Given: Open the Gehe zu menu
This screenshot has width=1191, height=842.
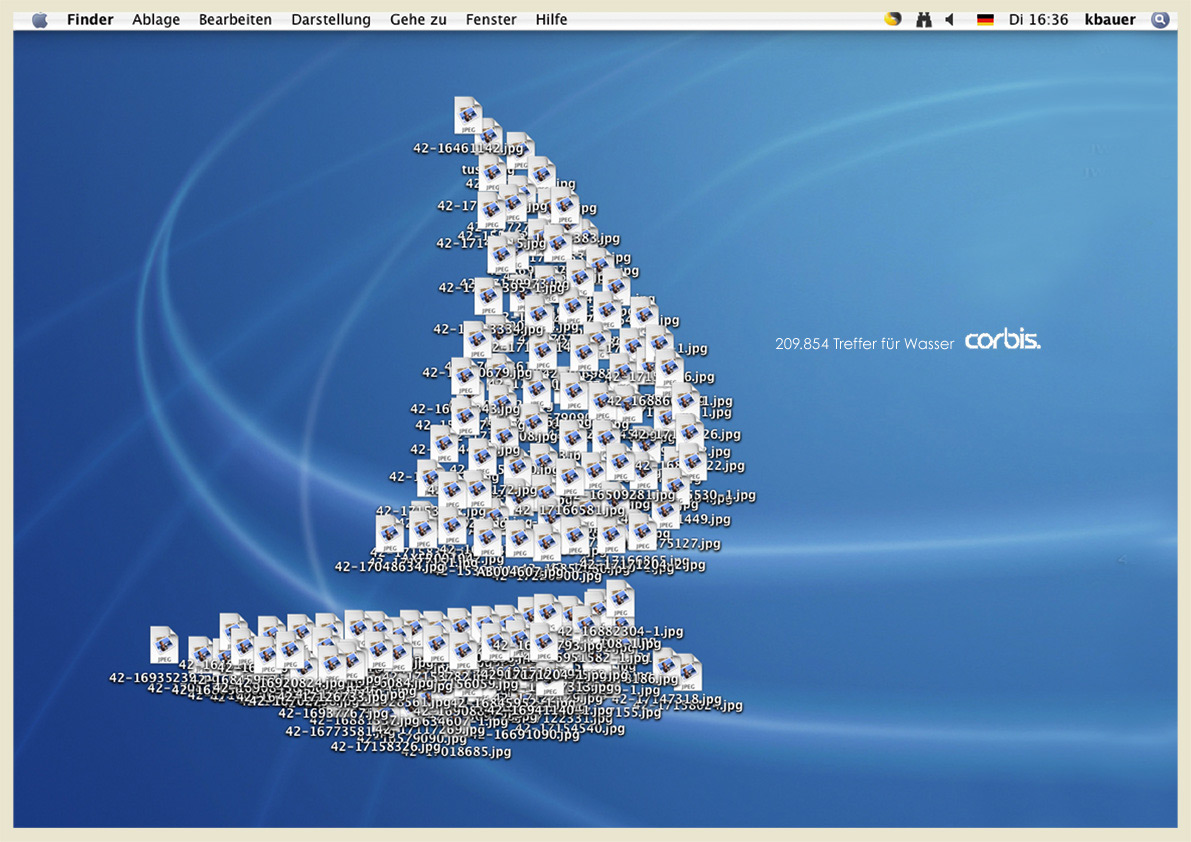Looking at the screenshot, I should point(418,20).
